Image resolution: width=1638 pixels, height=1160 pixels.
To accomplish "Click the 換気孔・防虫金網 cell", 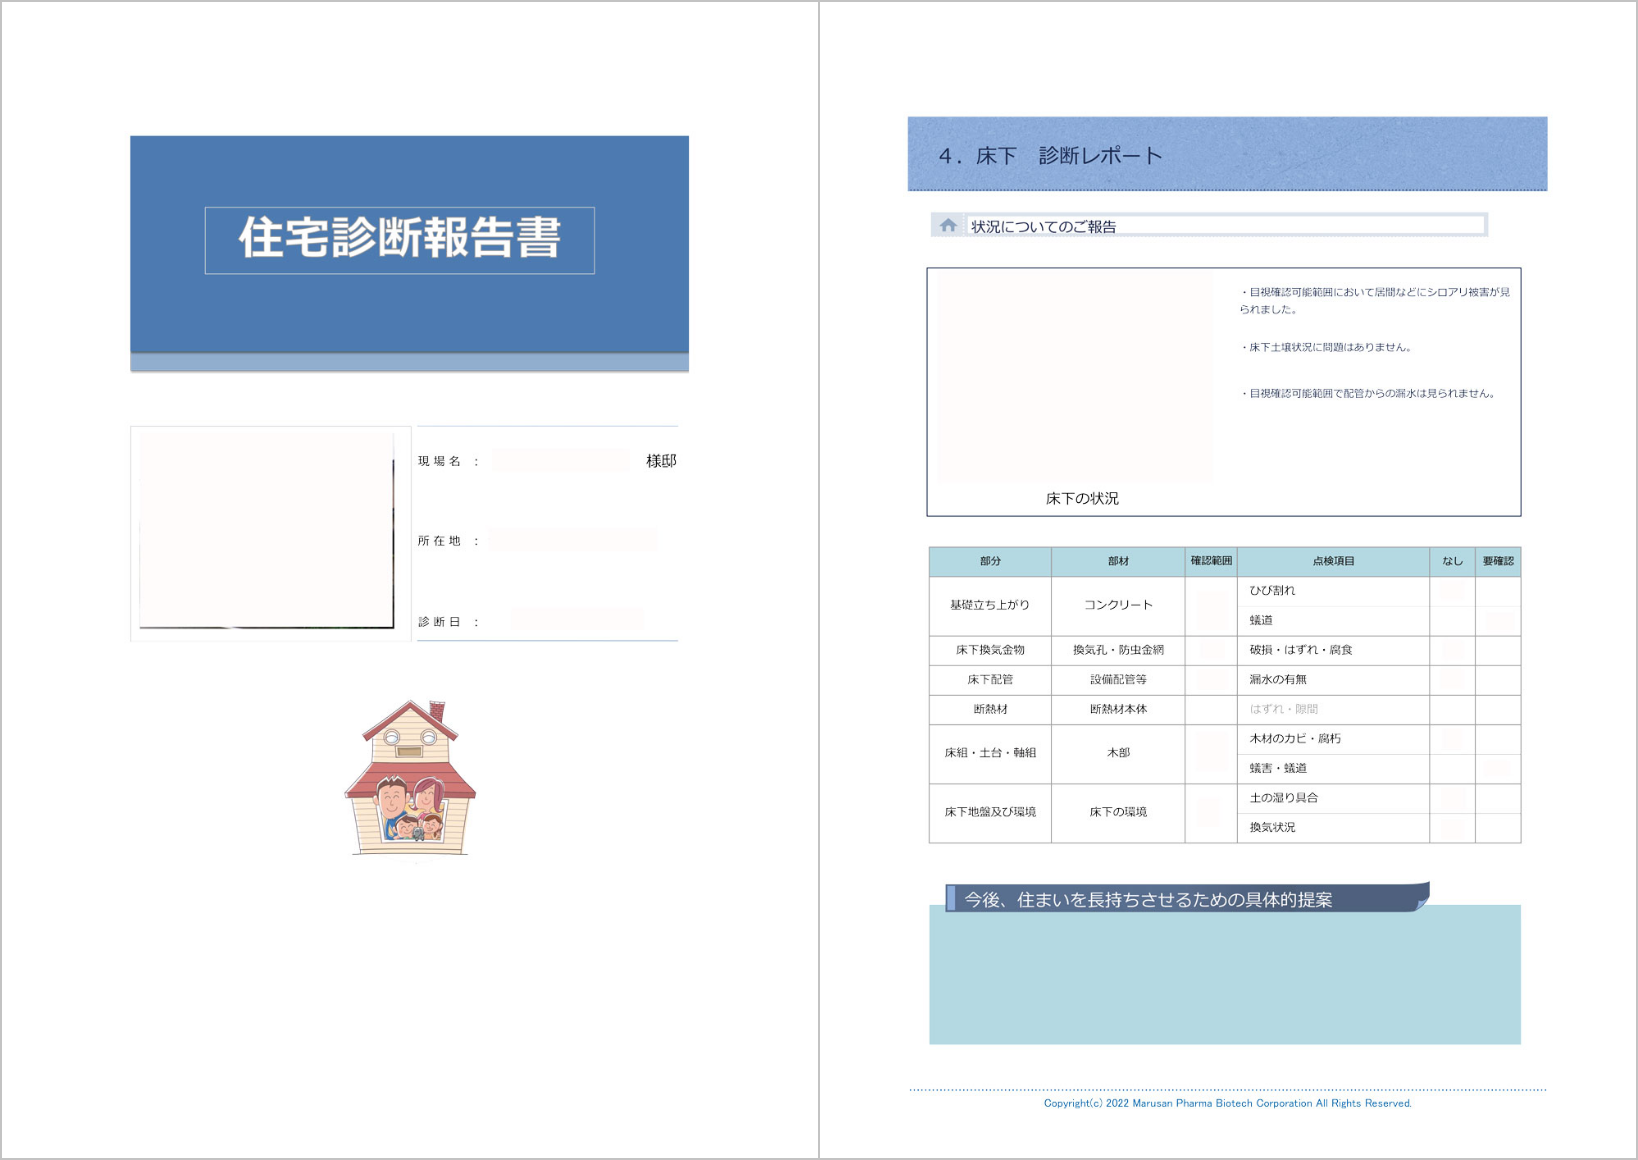I will pos(1118,650).
